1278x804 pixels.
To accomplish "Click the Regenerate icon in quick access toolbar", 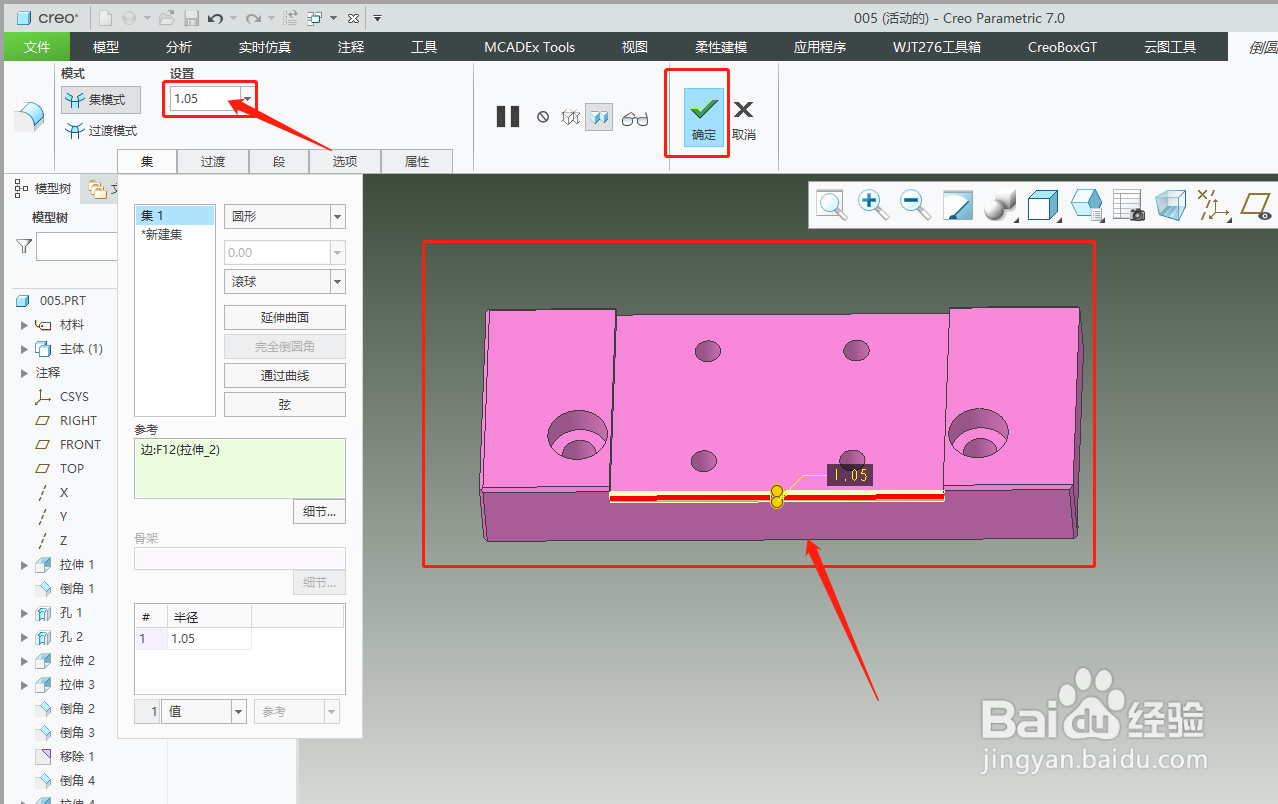I will (x=290, y=18).
